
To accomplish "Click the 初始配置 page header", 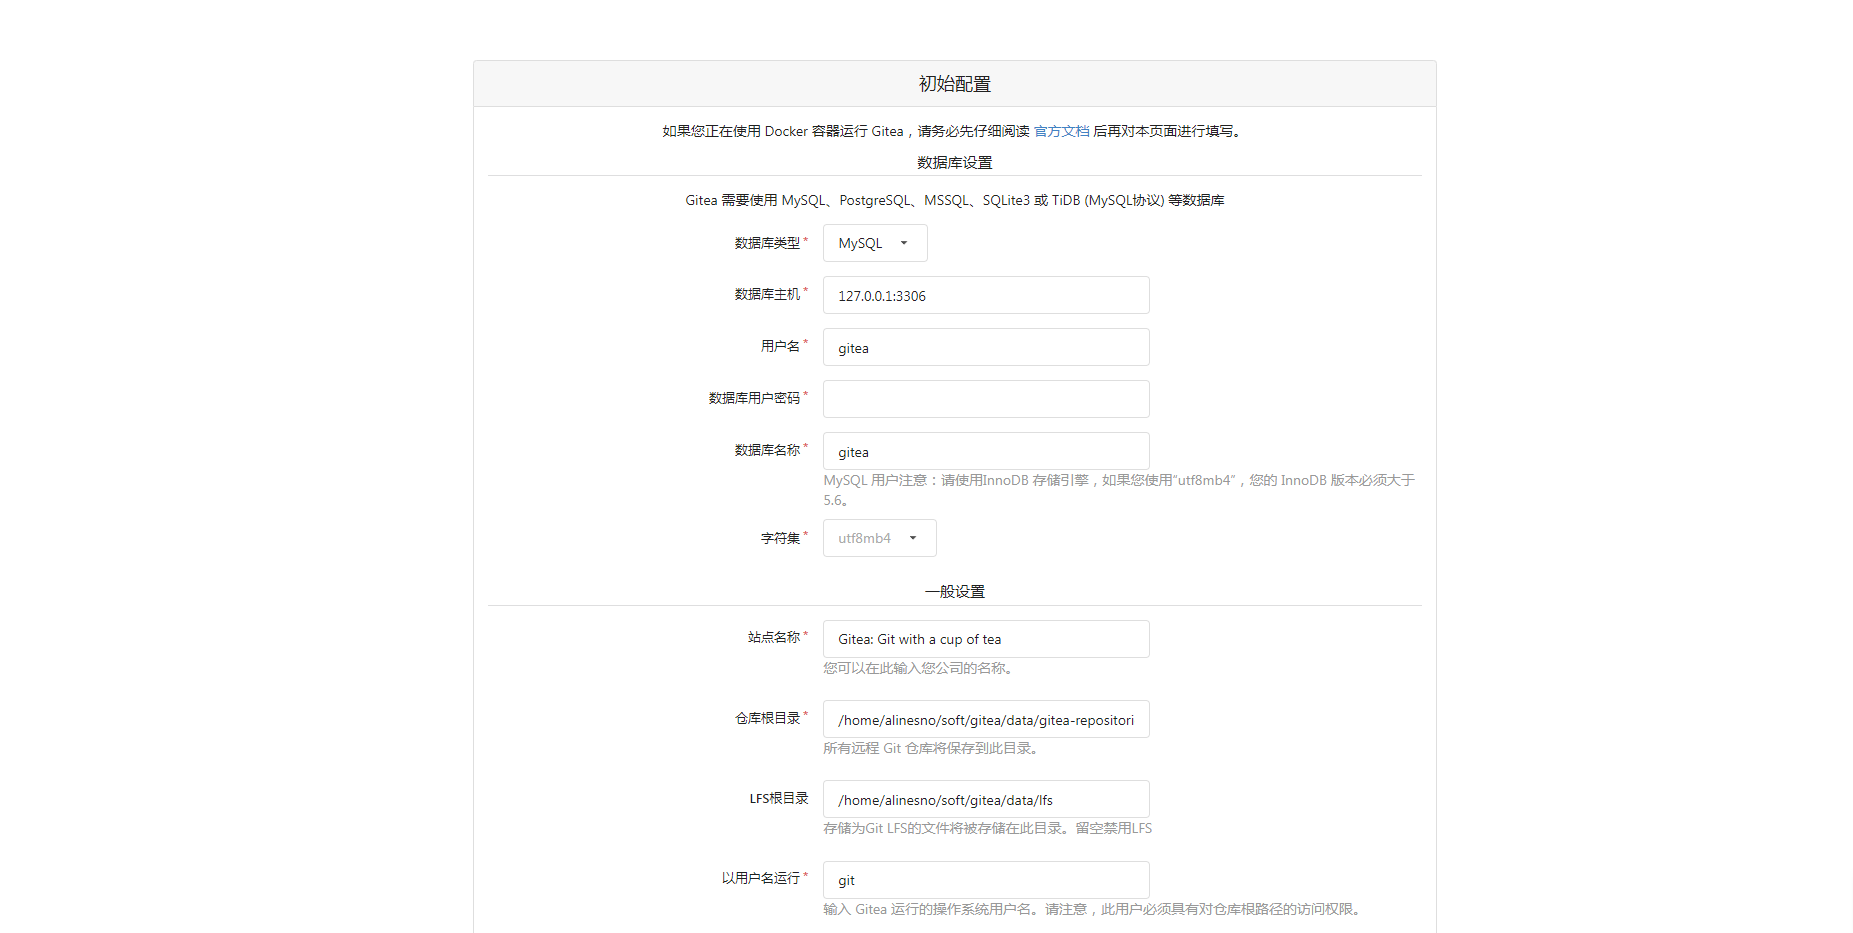I will pos(954,84).
